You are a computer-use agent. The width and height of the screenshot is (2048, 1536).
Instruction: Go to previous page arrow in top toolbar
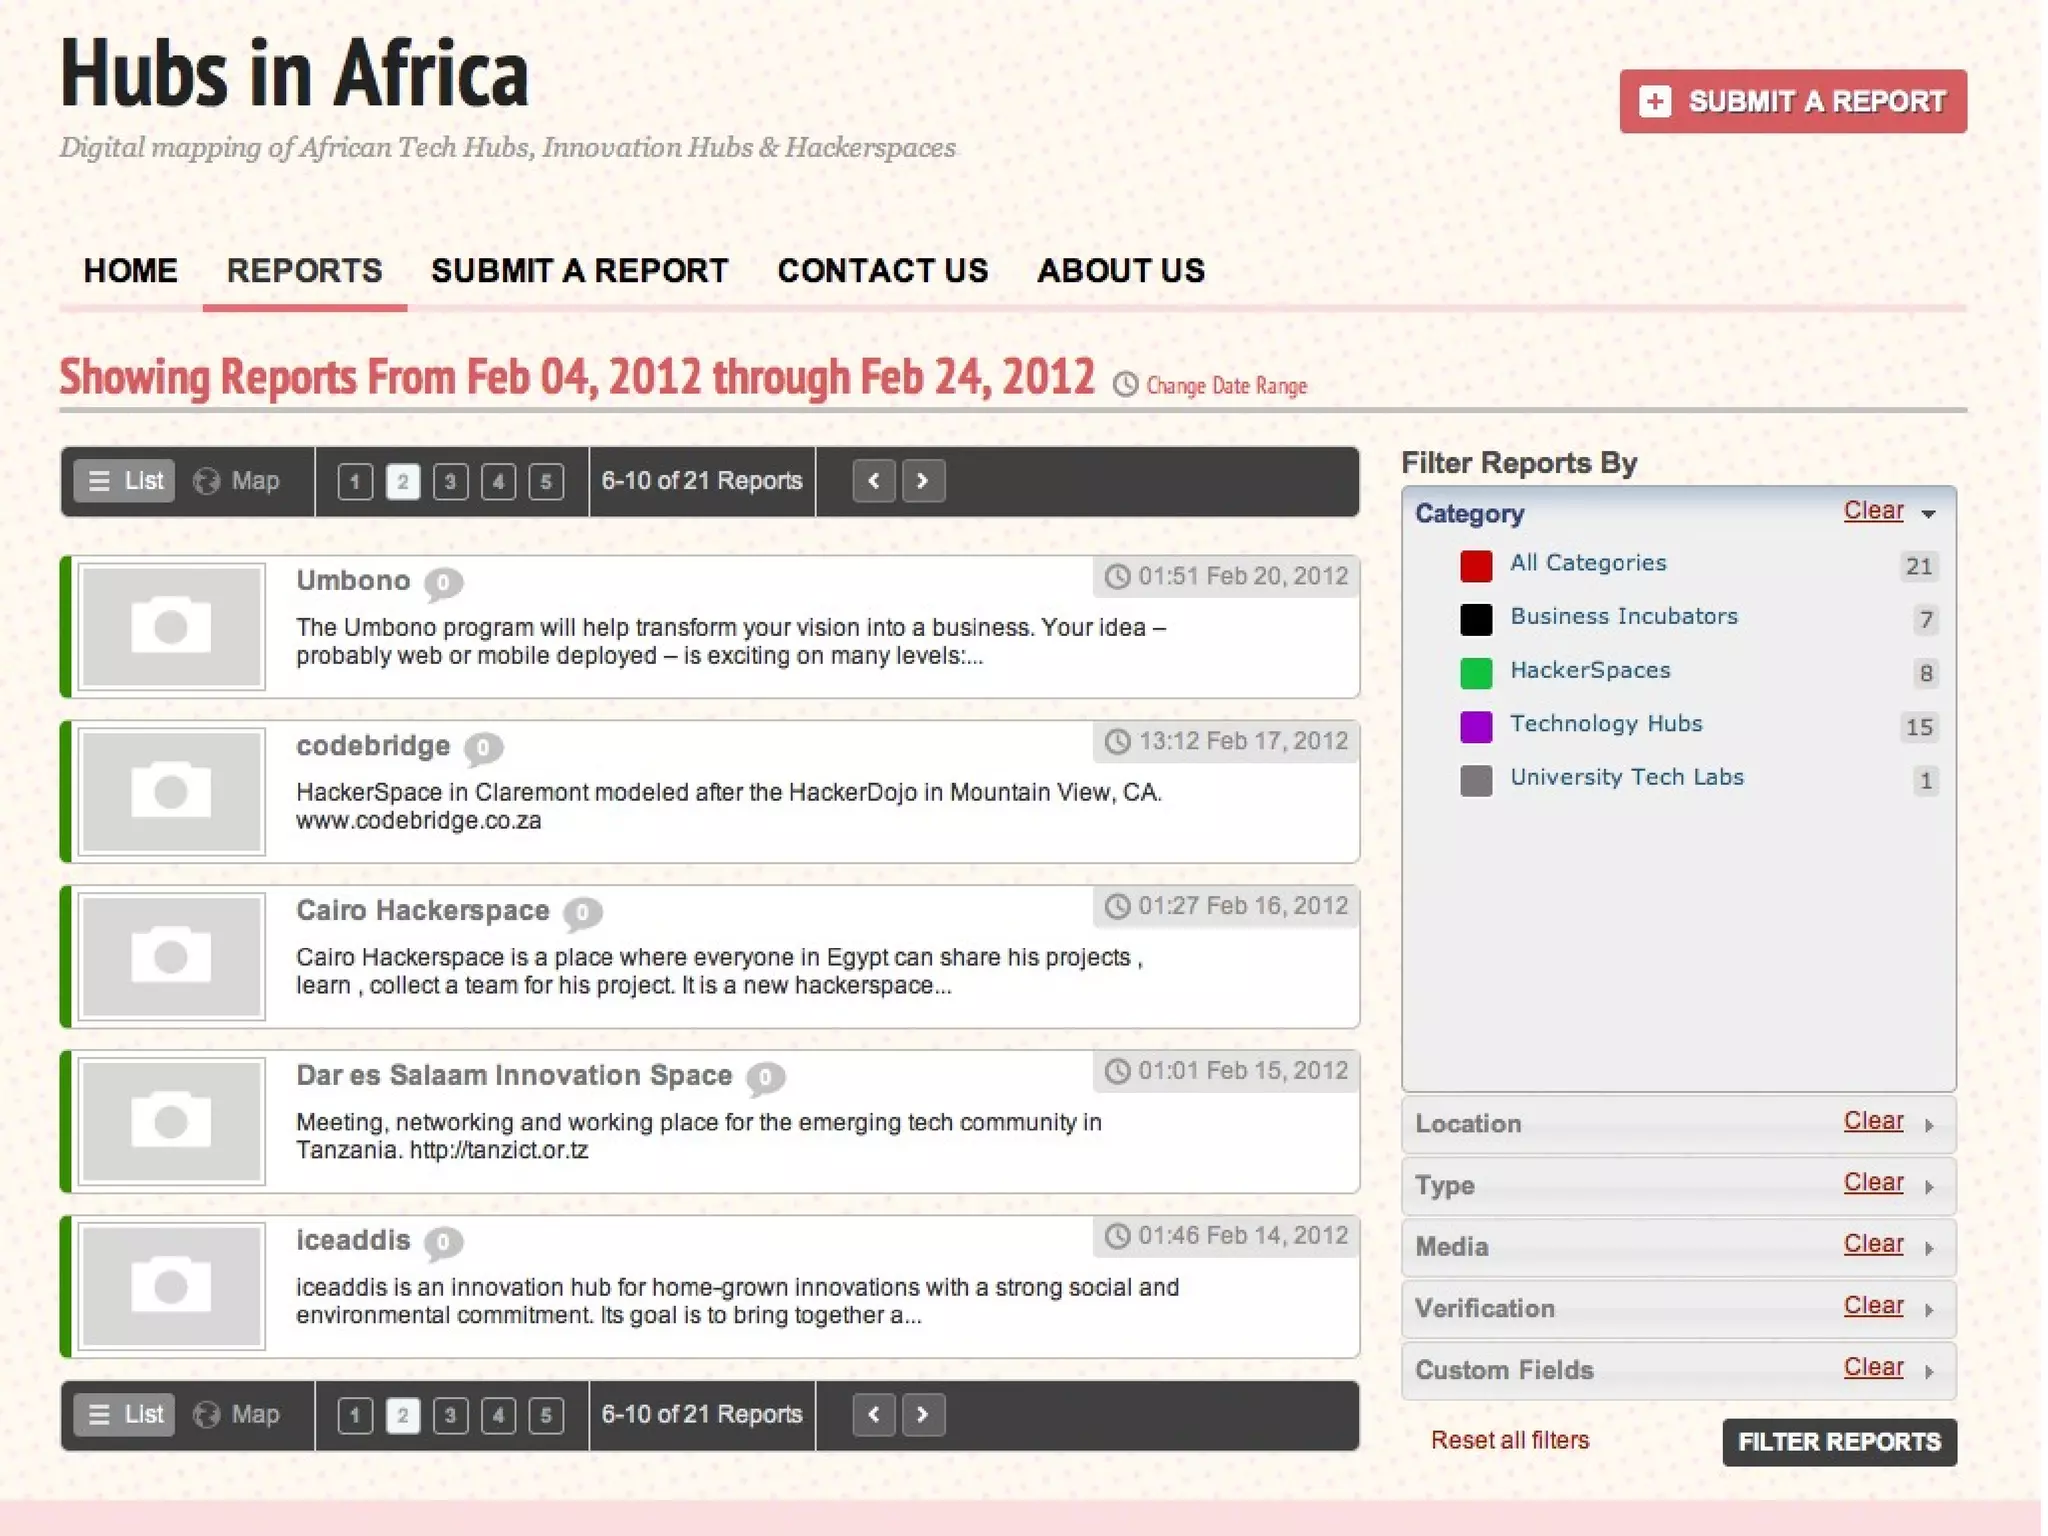point(874,481)
